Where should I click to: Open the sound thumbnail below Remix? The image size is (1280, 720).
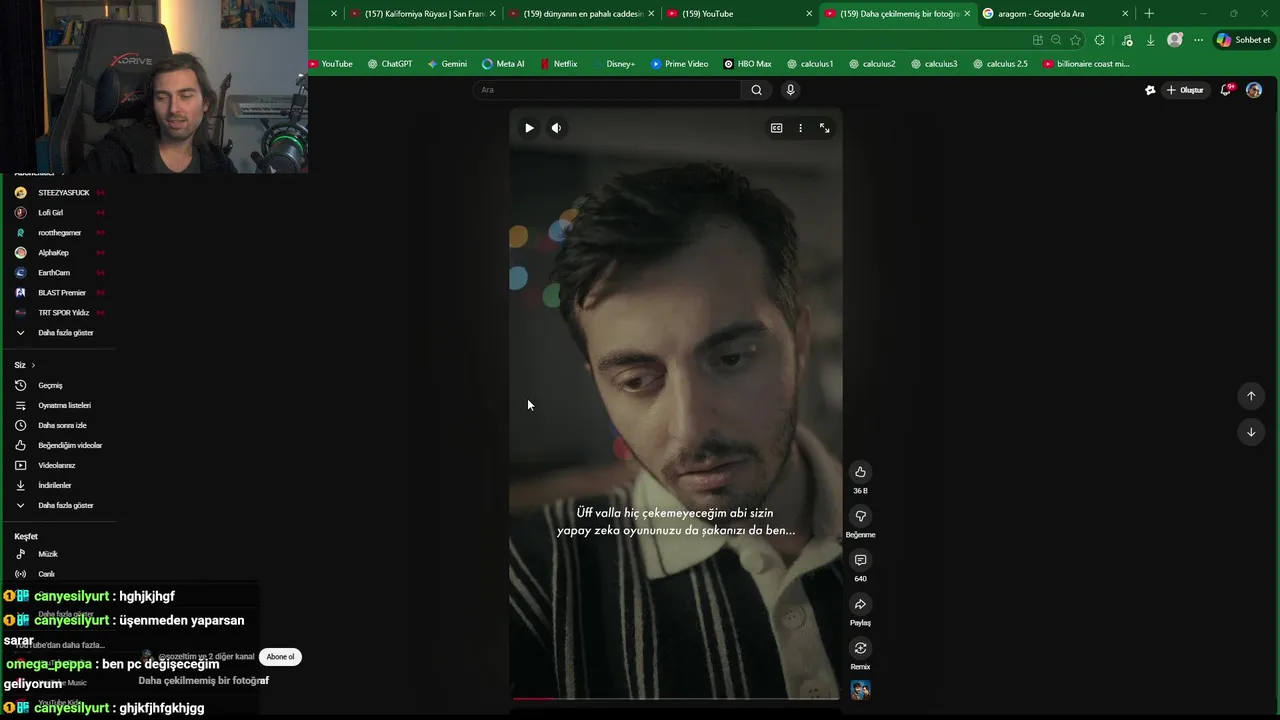860,690
